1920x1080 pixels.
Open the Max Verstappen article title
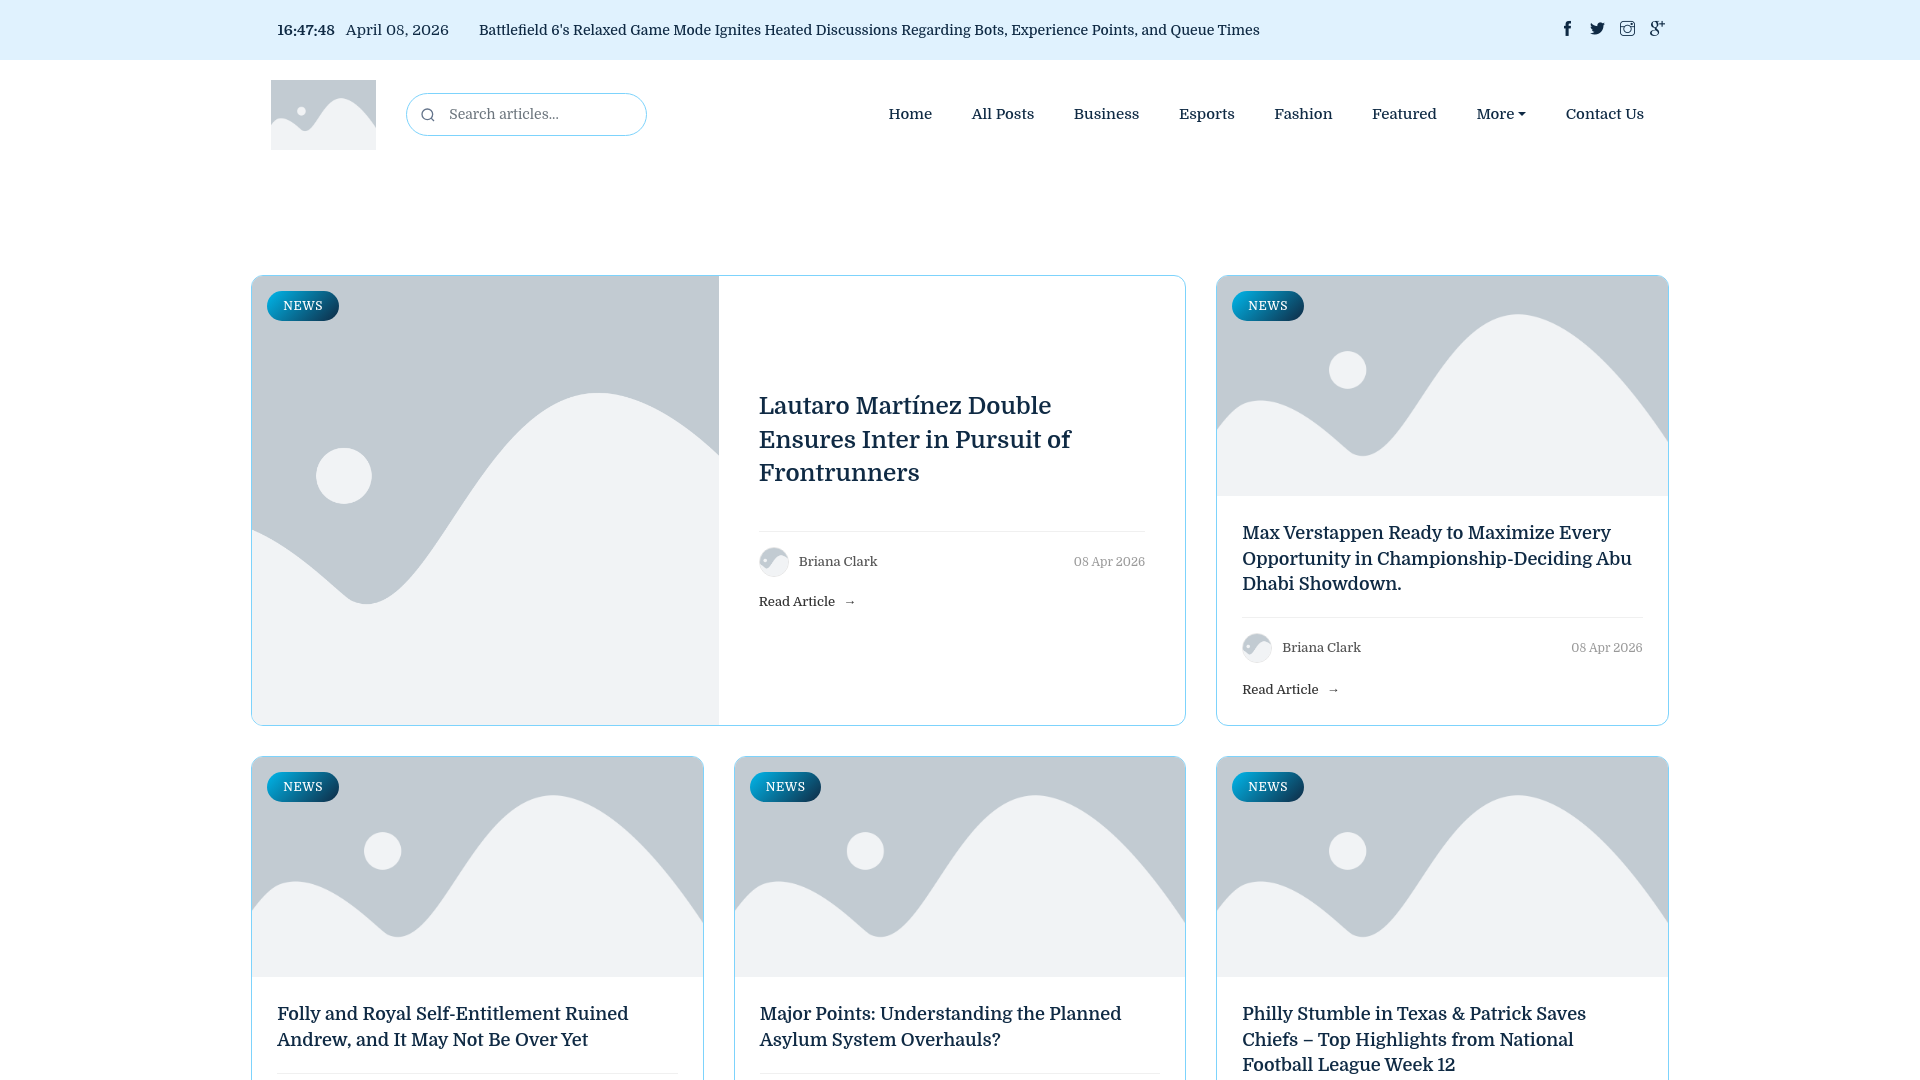pos(1436,559)
